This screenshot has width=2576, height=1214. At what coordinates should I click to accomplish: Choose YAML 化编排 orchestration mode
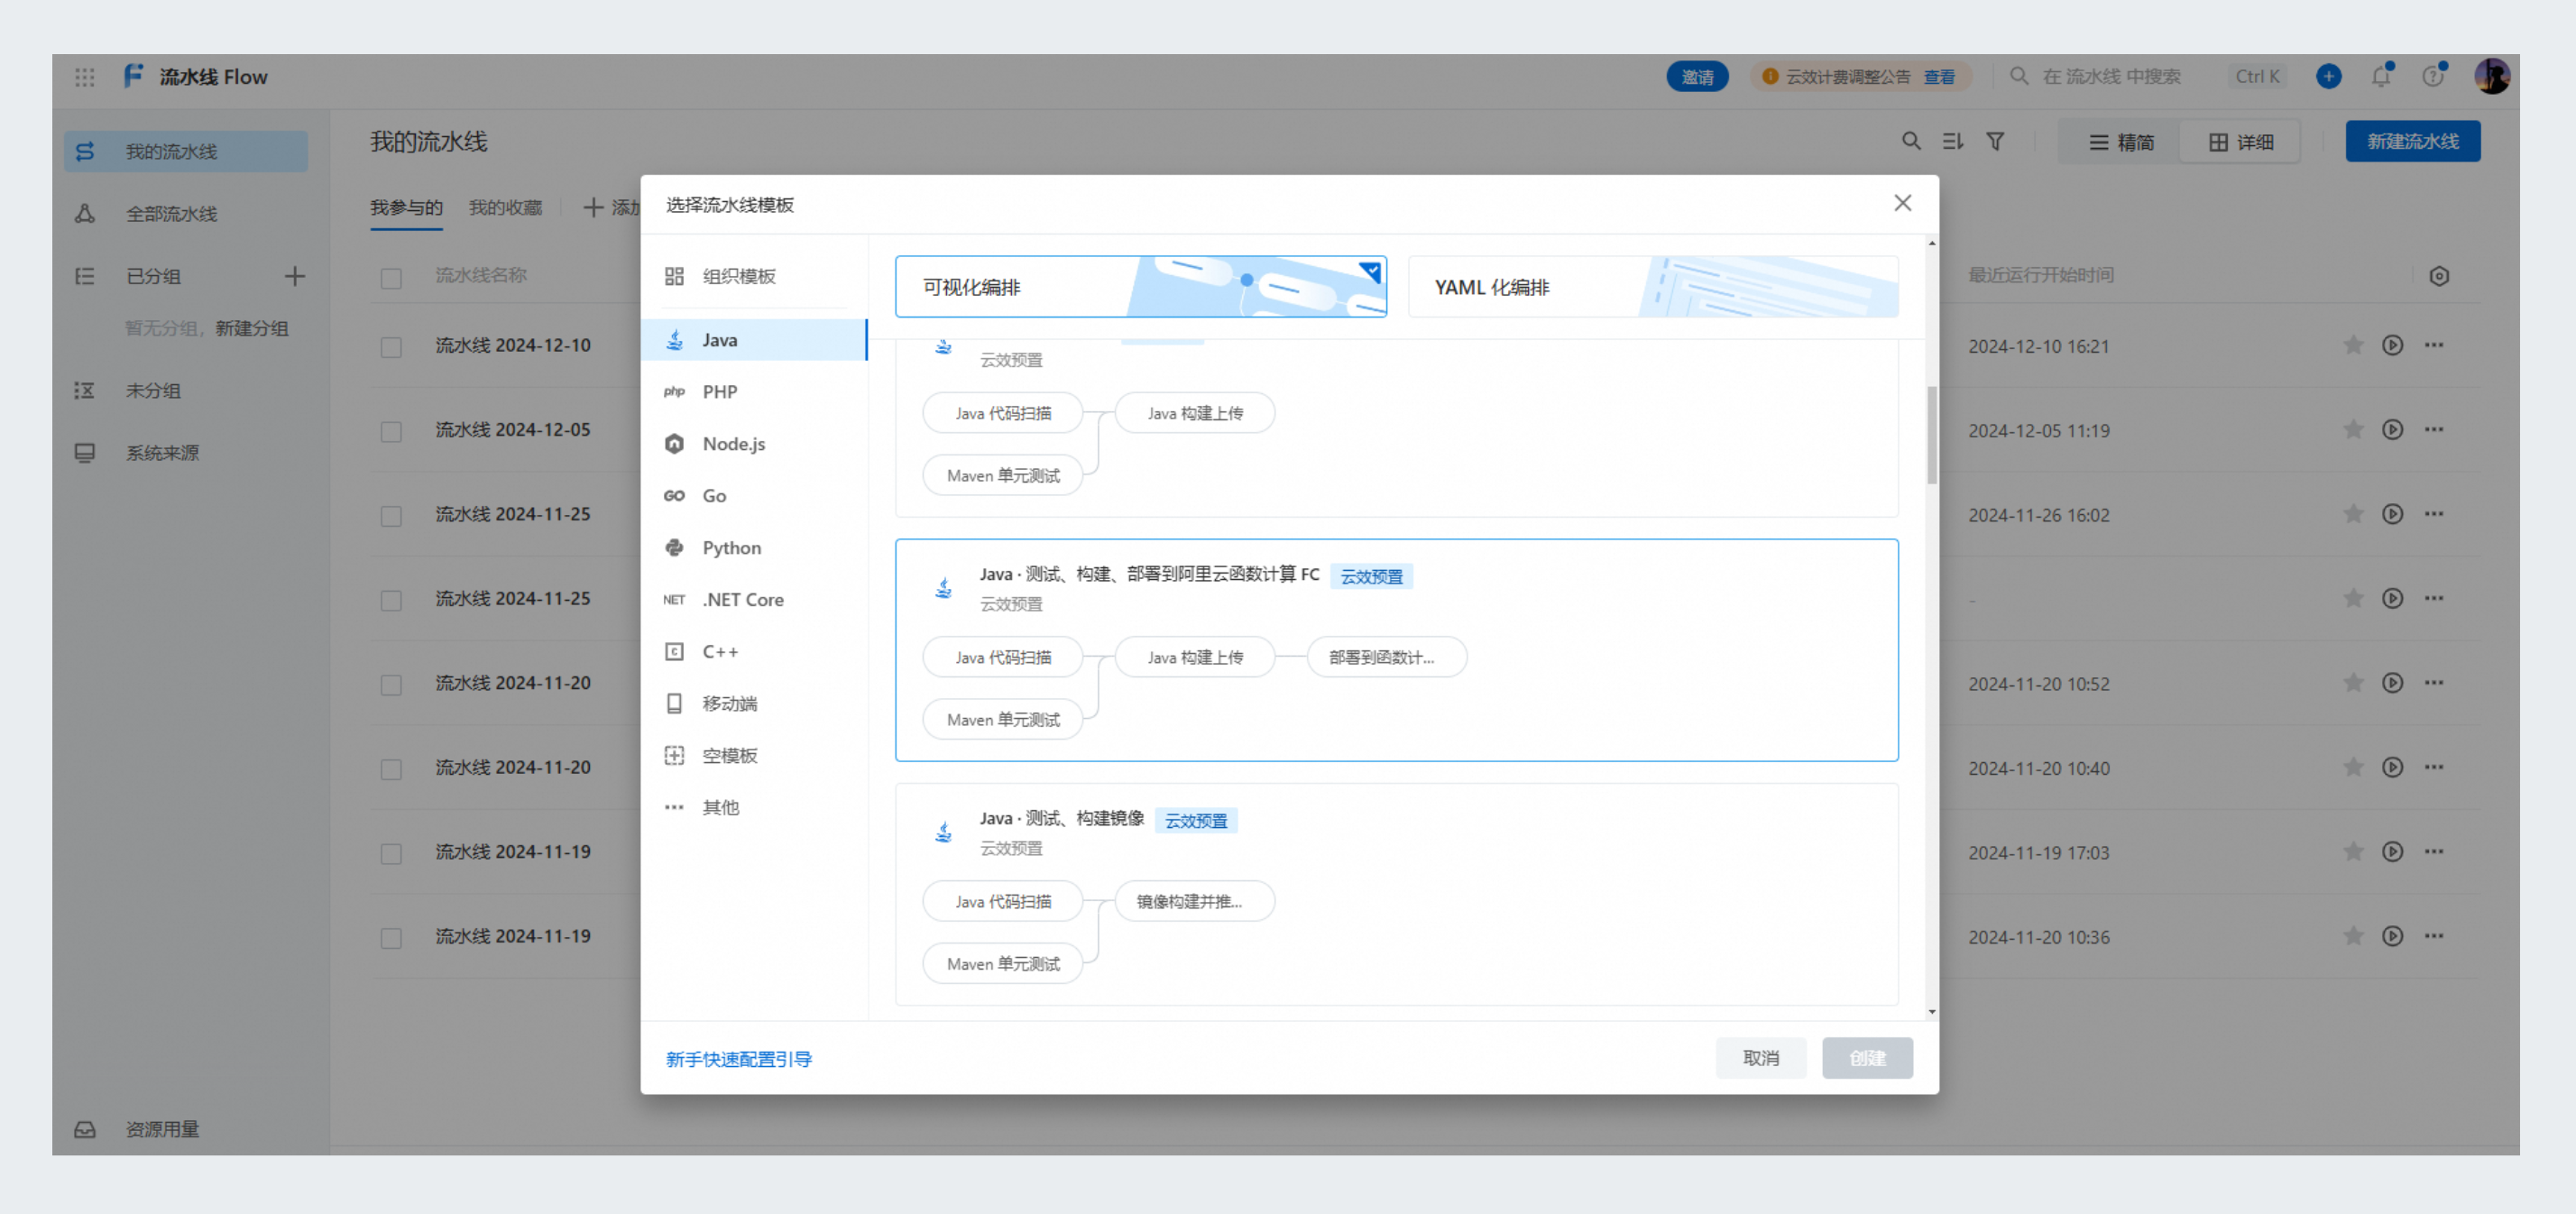[1653, 286]
